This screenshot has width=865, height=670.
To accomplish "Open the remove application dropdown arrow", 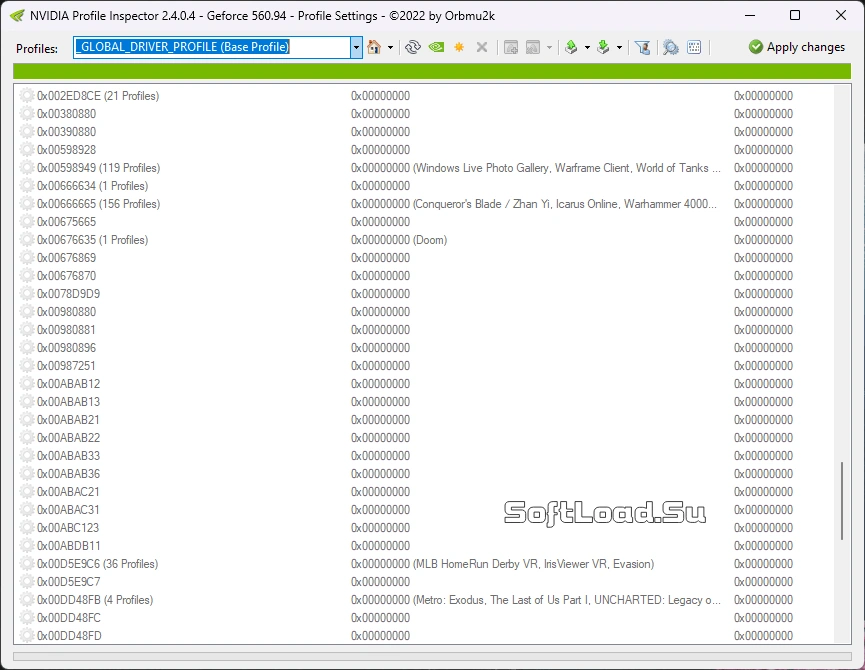I will tap(549, 47).
